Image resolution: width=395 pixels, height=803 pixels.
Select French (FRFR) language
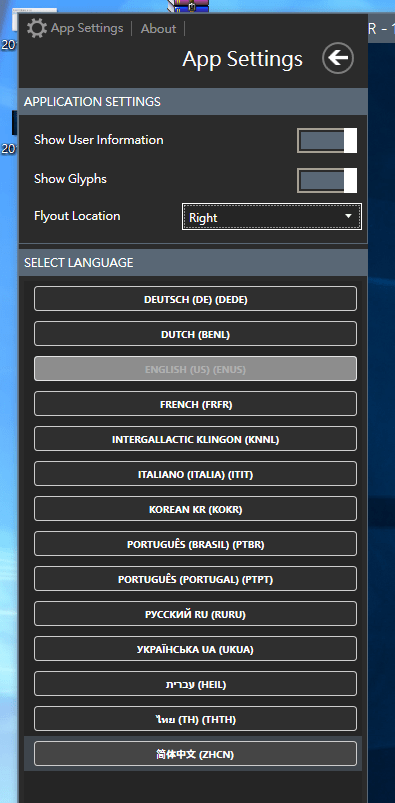tap(195, 404)
